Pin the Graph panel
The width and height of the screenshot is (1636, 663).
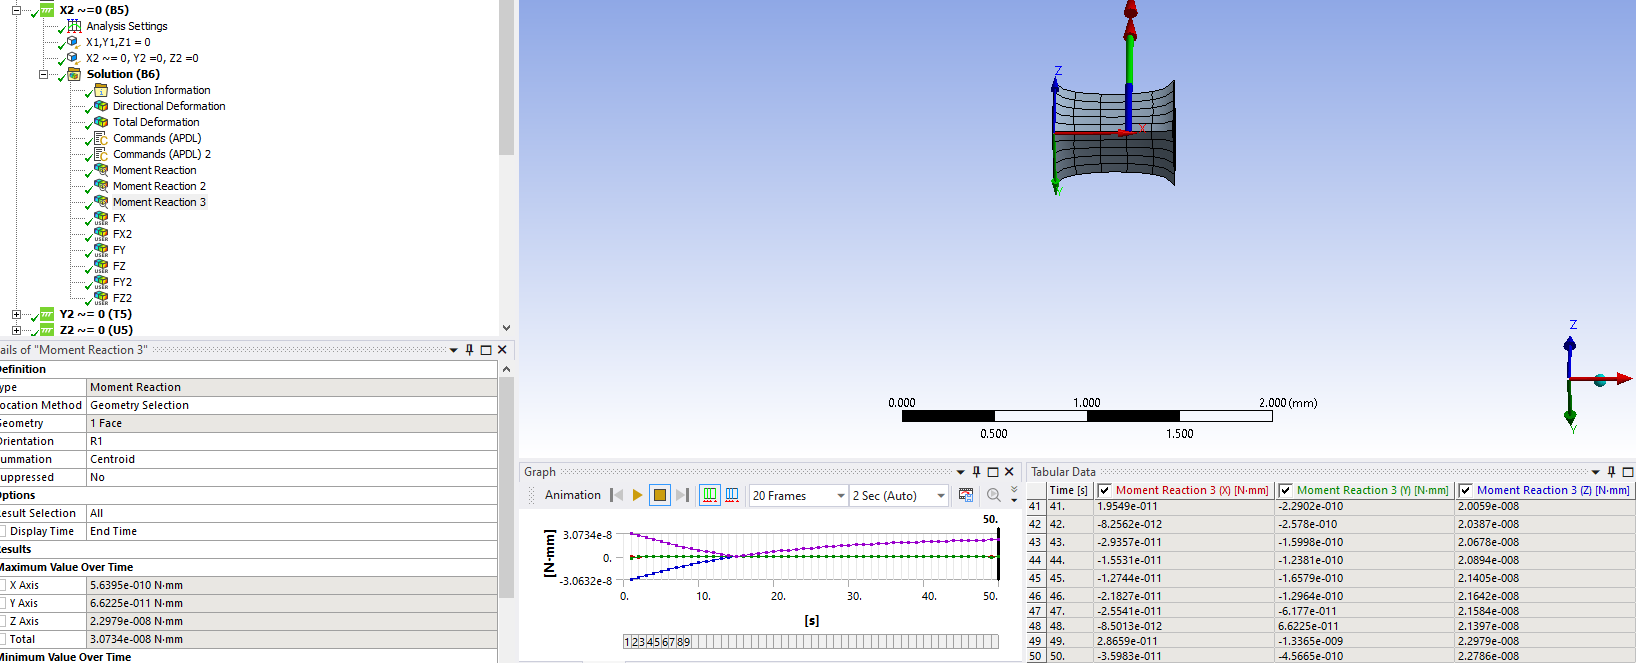[x=976, y=472]
